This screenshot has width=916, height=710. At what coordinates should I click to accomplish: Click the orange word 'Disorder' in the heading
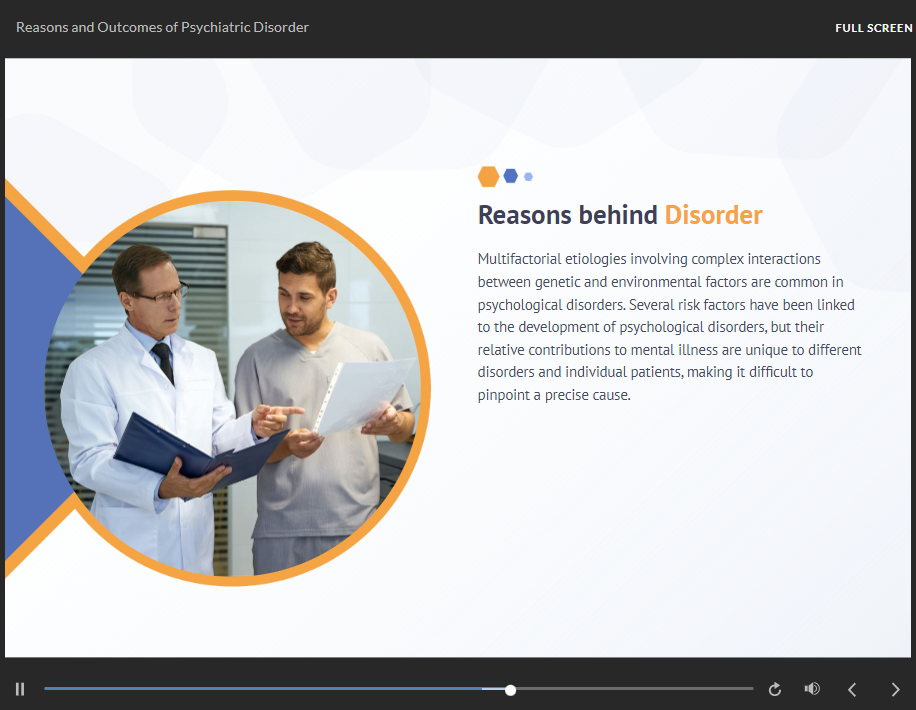(x=713, y=215)
